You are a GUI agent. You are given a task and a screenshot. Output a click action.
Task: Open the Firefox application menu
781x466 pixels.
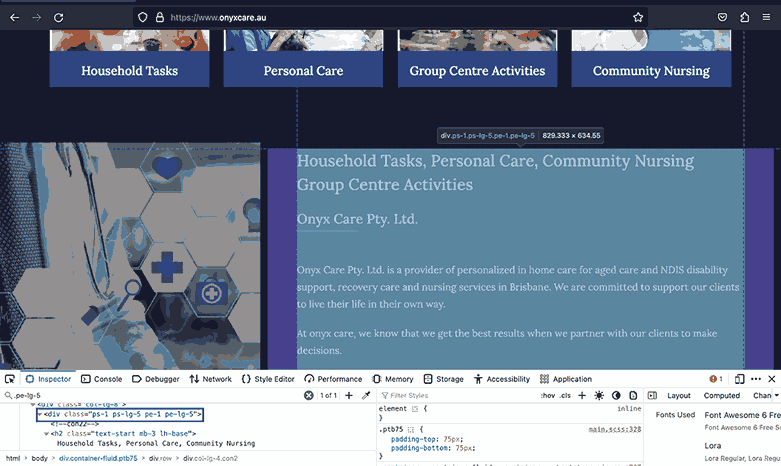[x=766, y=17]
